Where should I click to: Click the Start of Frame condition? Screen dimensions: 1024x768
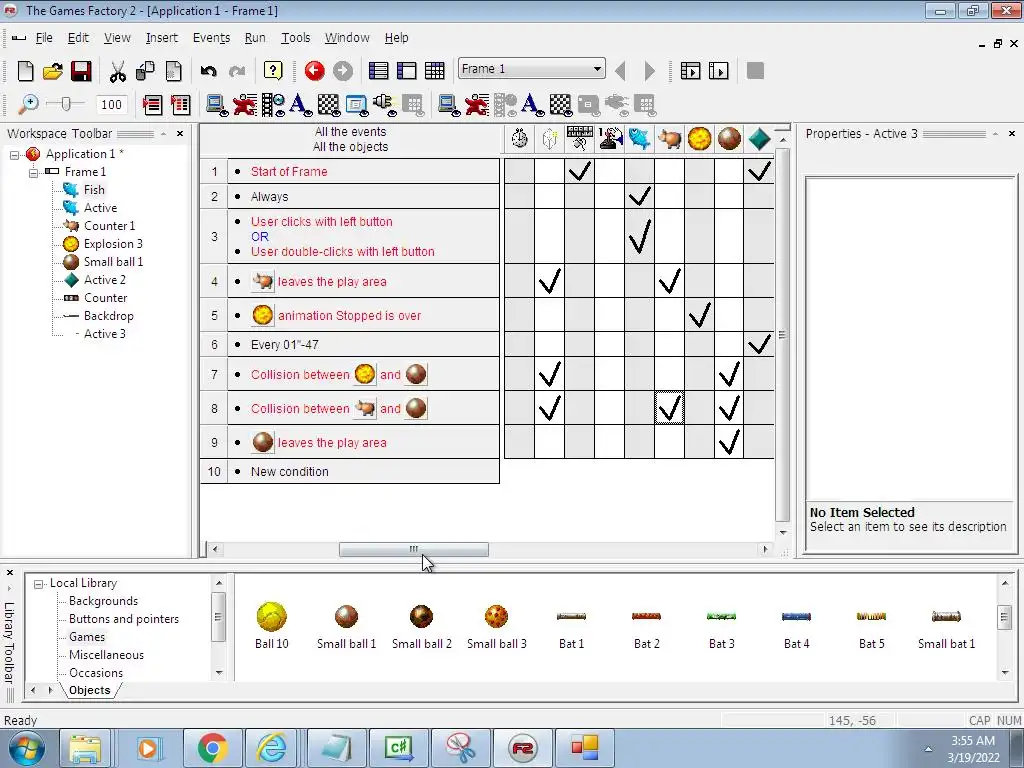[289, 172]
